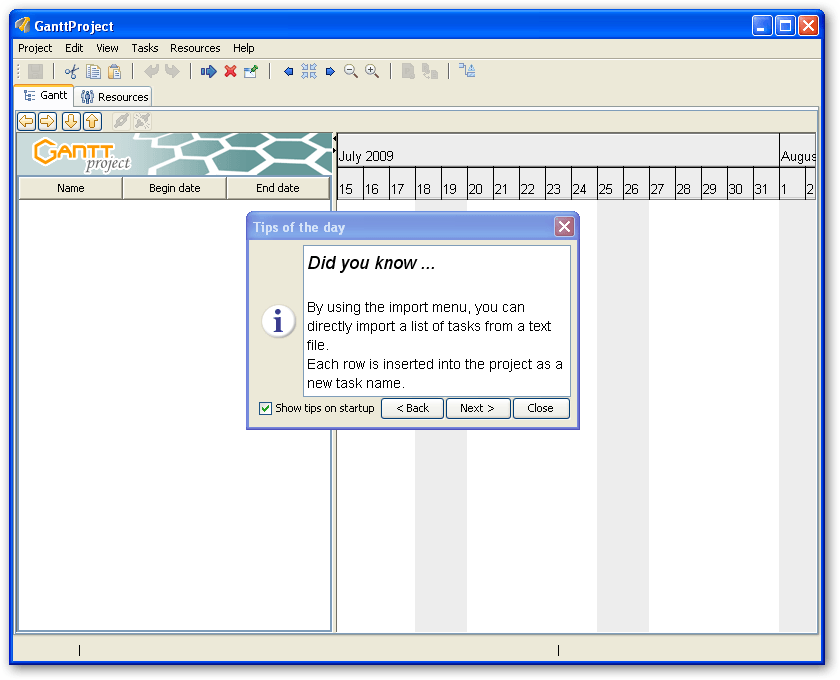The width and height of the screenshot is (840, 680).
Task: Zoom out with the minus magnifier
Action: coord(351,71)
